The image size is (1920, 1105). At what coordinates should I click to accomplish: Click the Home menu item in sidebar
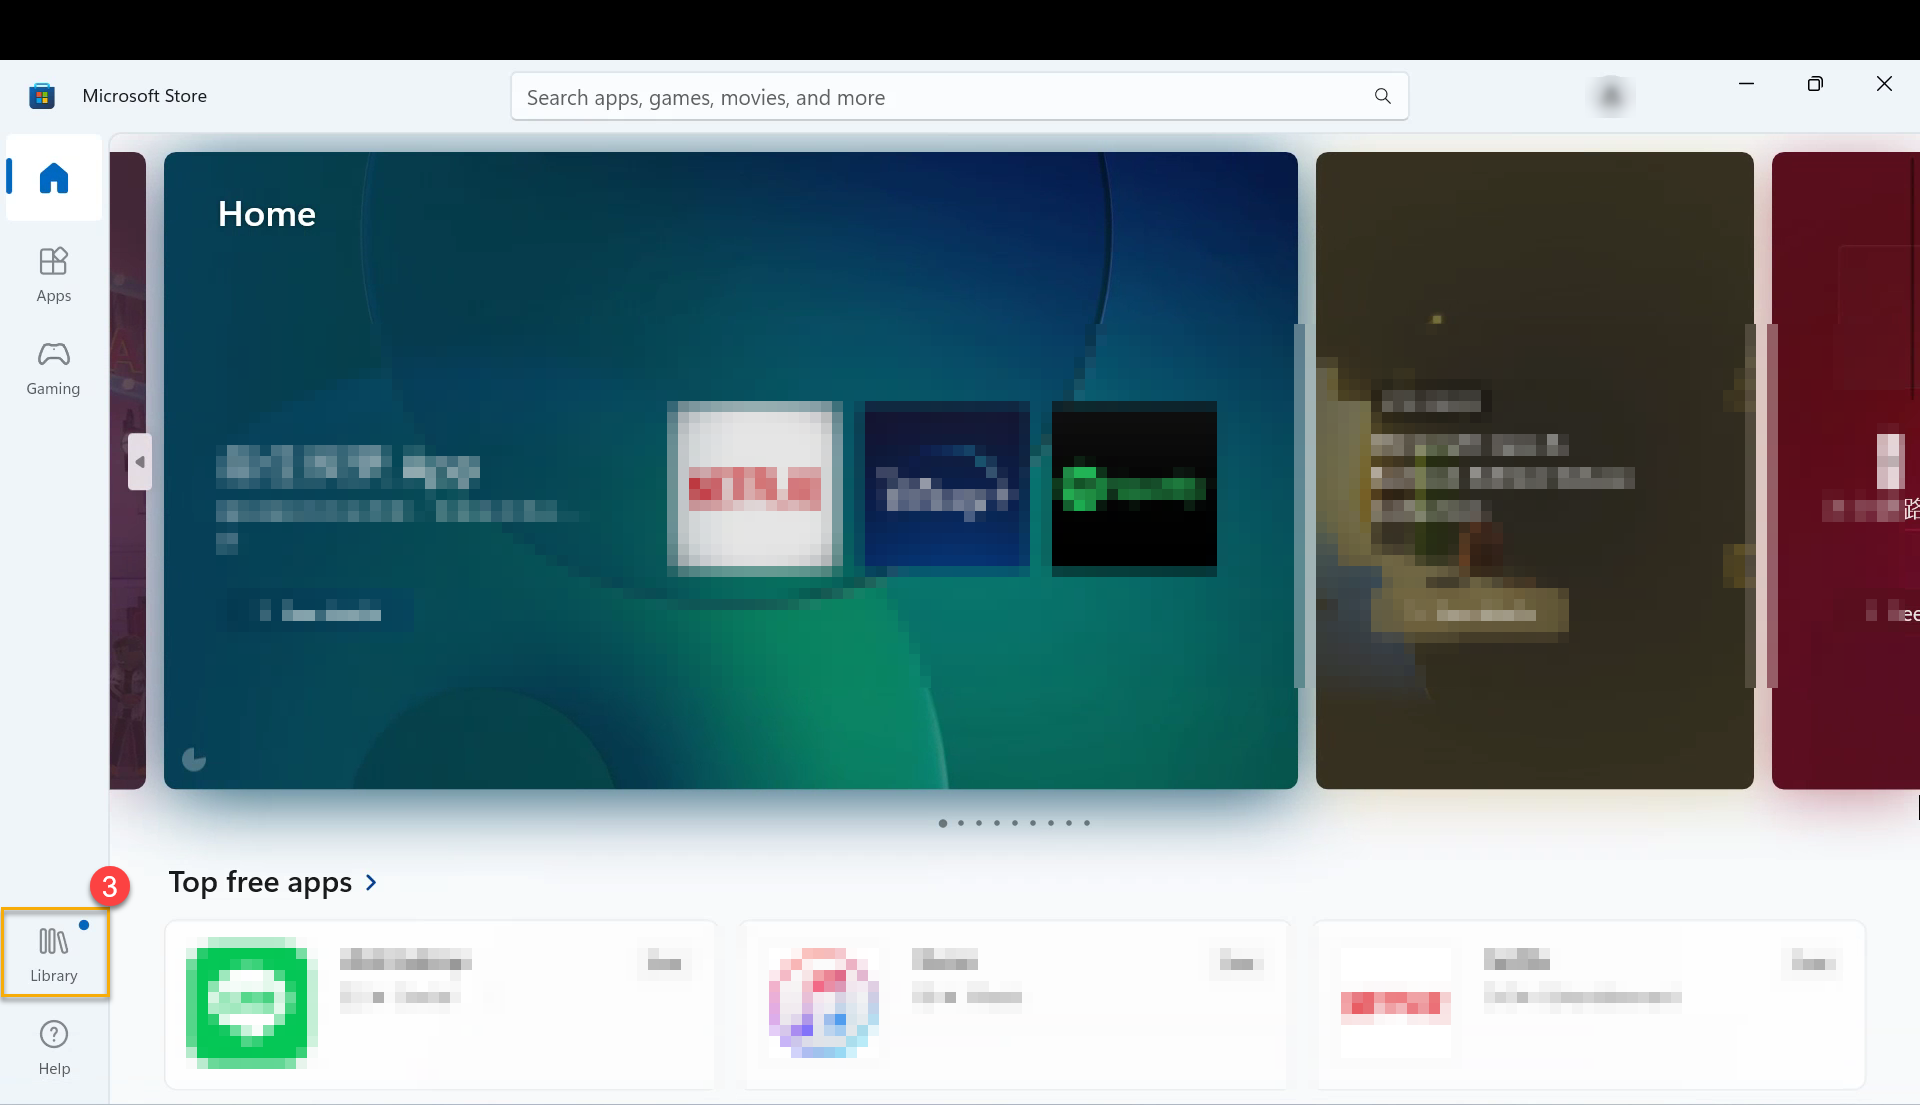(53, 178)
